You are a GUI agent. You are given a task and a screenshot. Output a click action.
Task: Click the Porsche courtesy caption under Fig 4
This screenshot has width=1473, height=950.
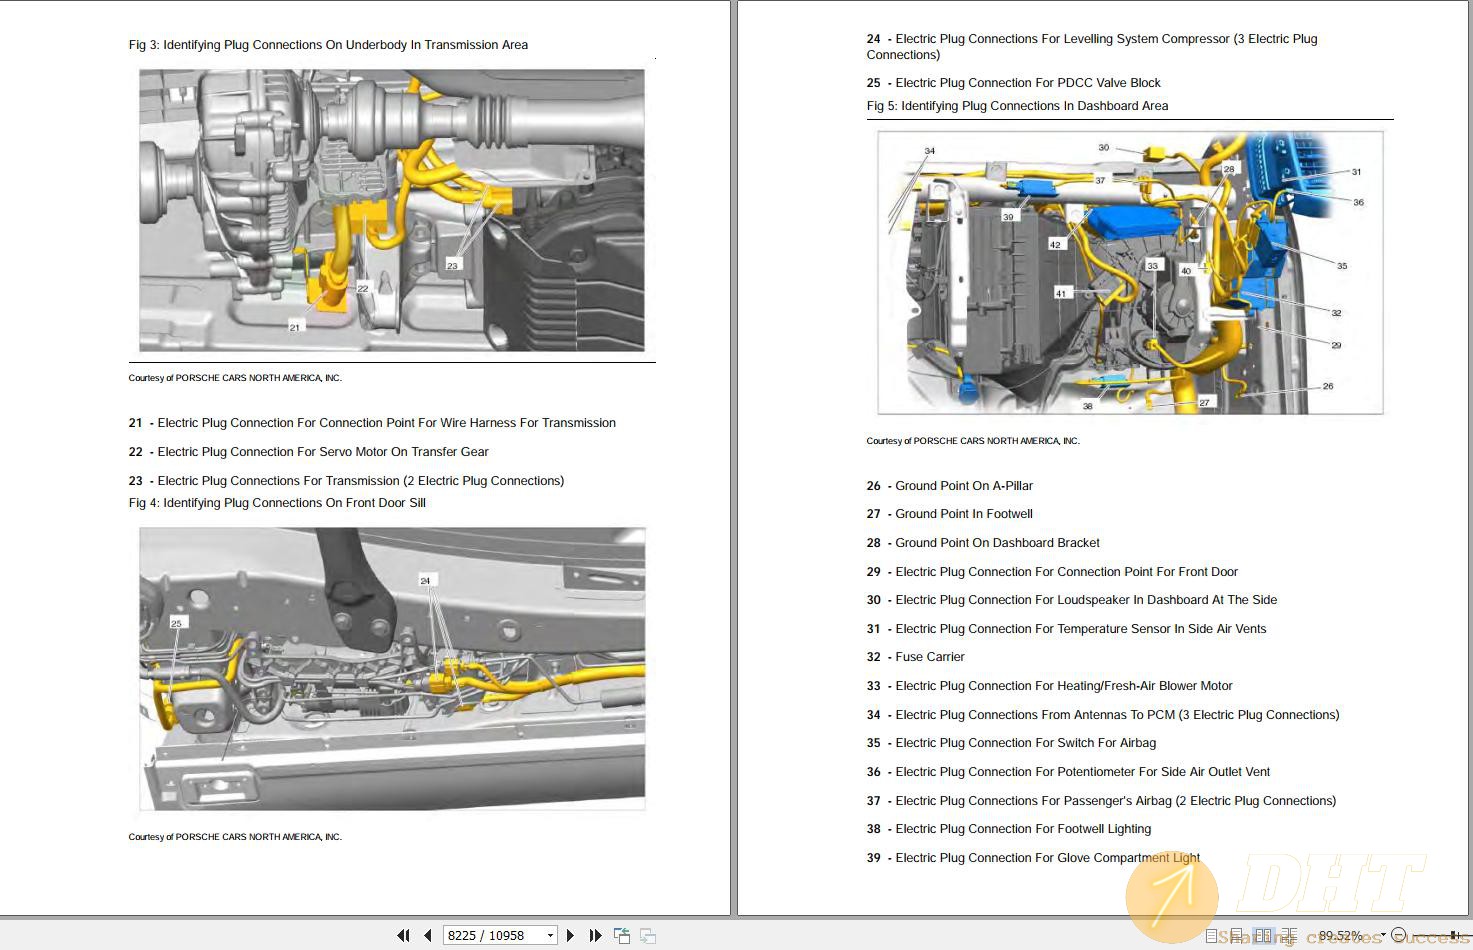[x=235, y=837]
